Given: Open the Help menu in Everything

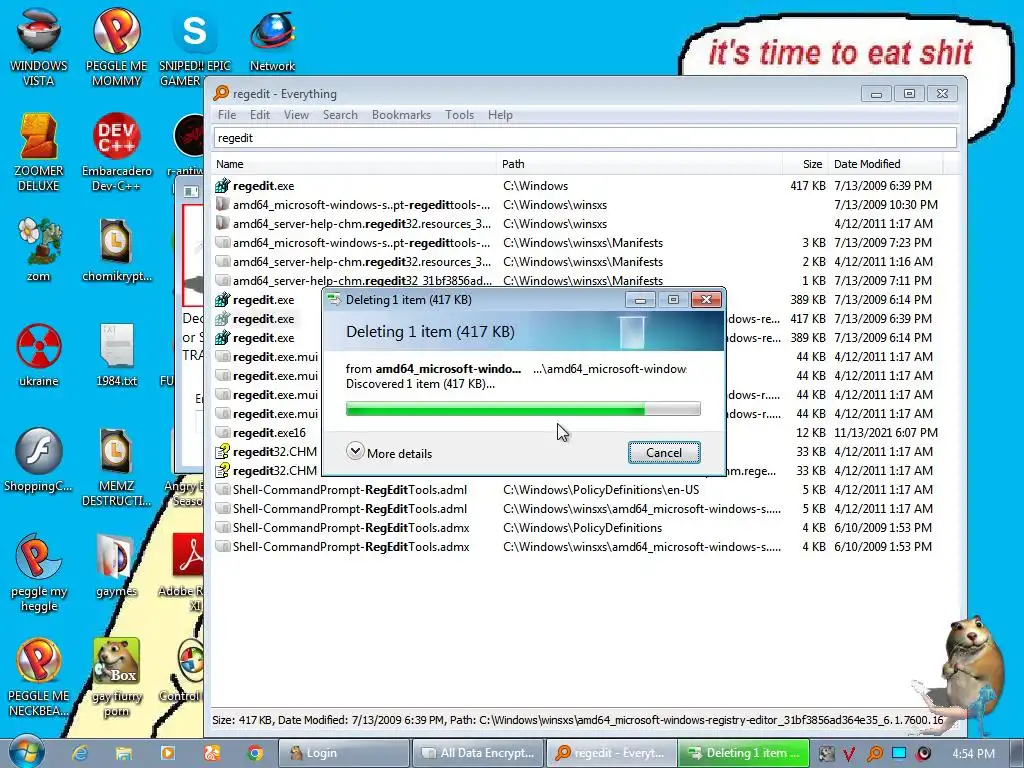Looking at the screenshot, I should pos(500,115).
